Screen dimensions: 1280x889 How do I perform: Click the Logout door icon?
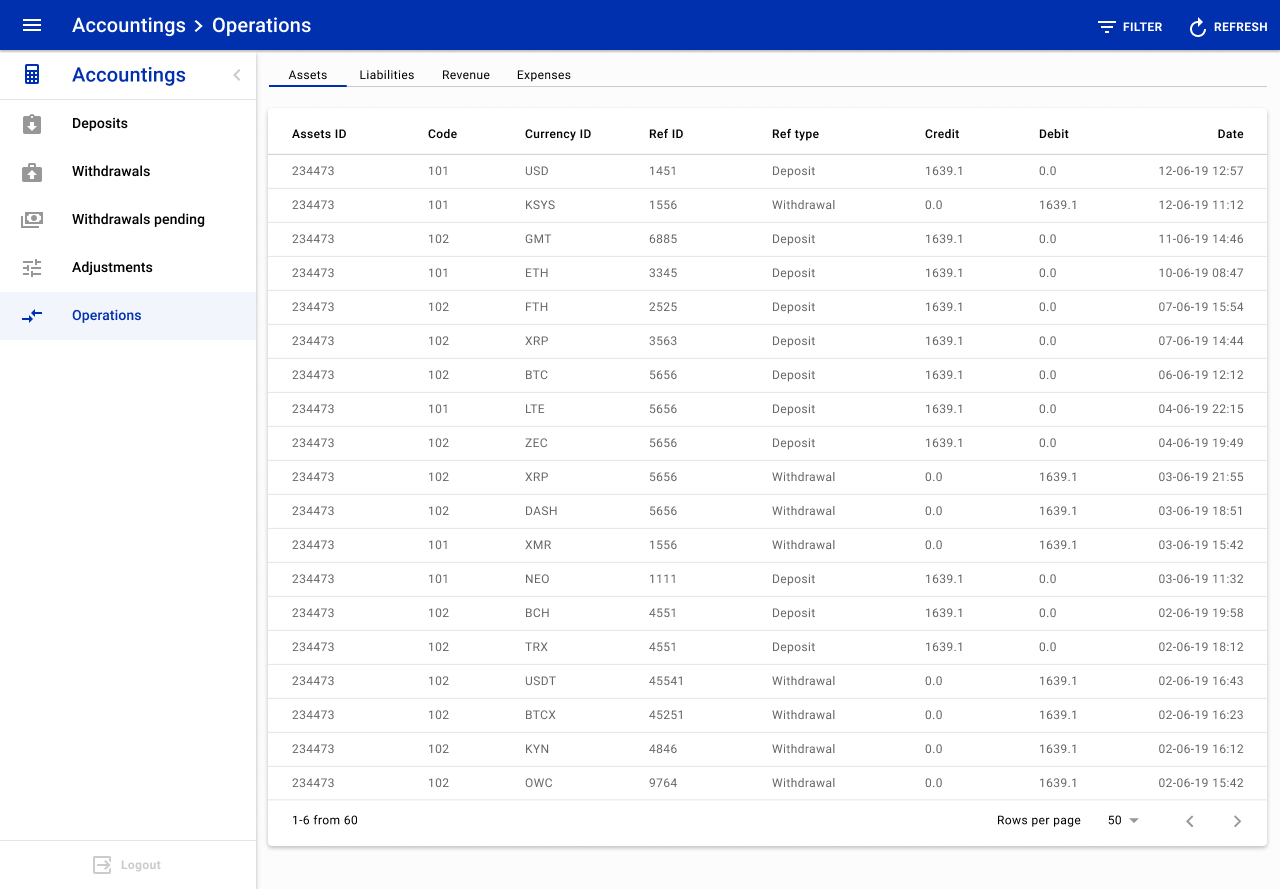point(102,865)
